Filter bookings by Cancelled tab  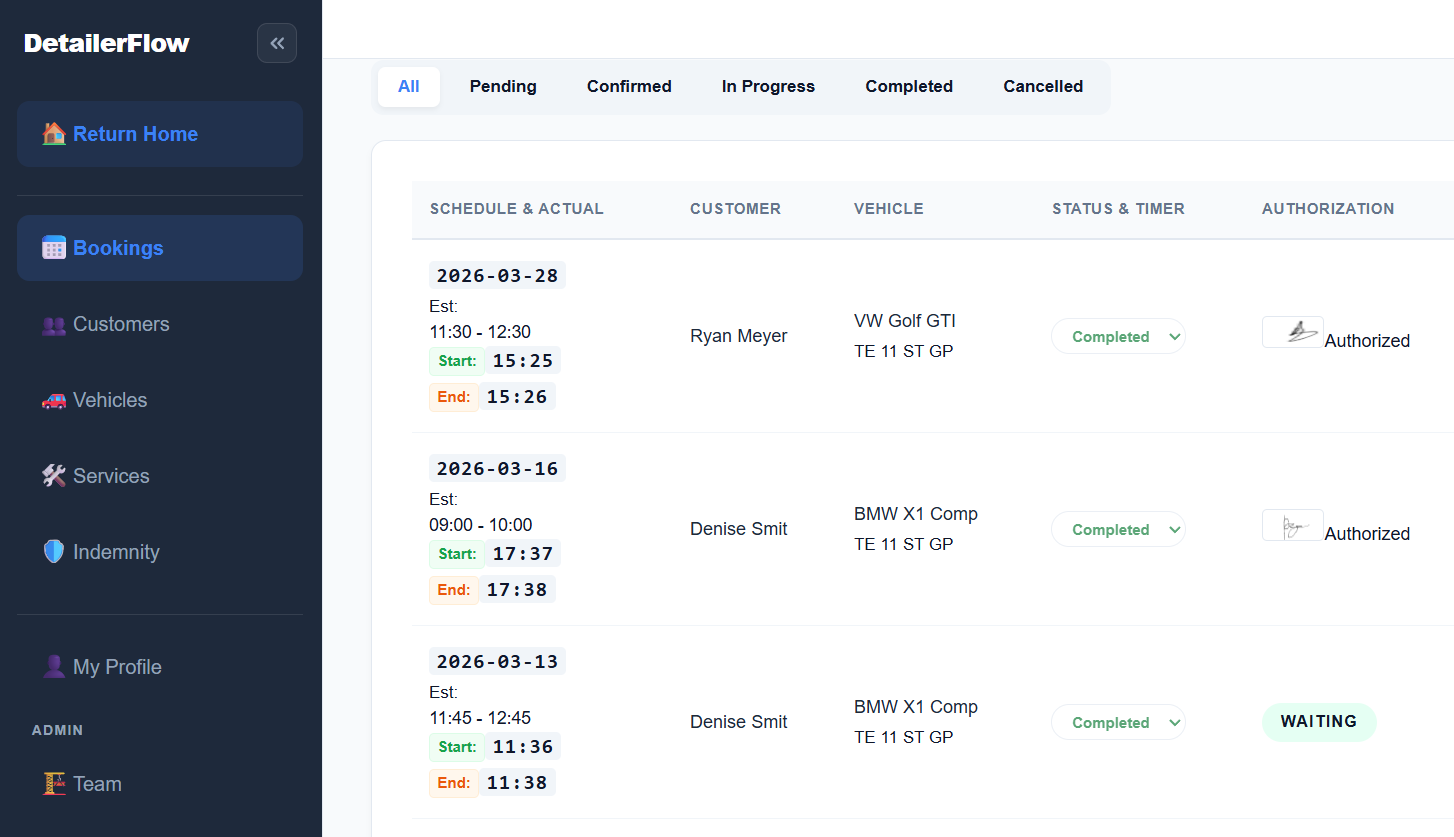tap(1043, 87)
